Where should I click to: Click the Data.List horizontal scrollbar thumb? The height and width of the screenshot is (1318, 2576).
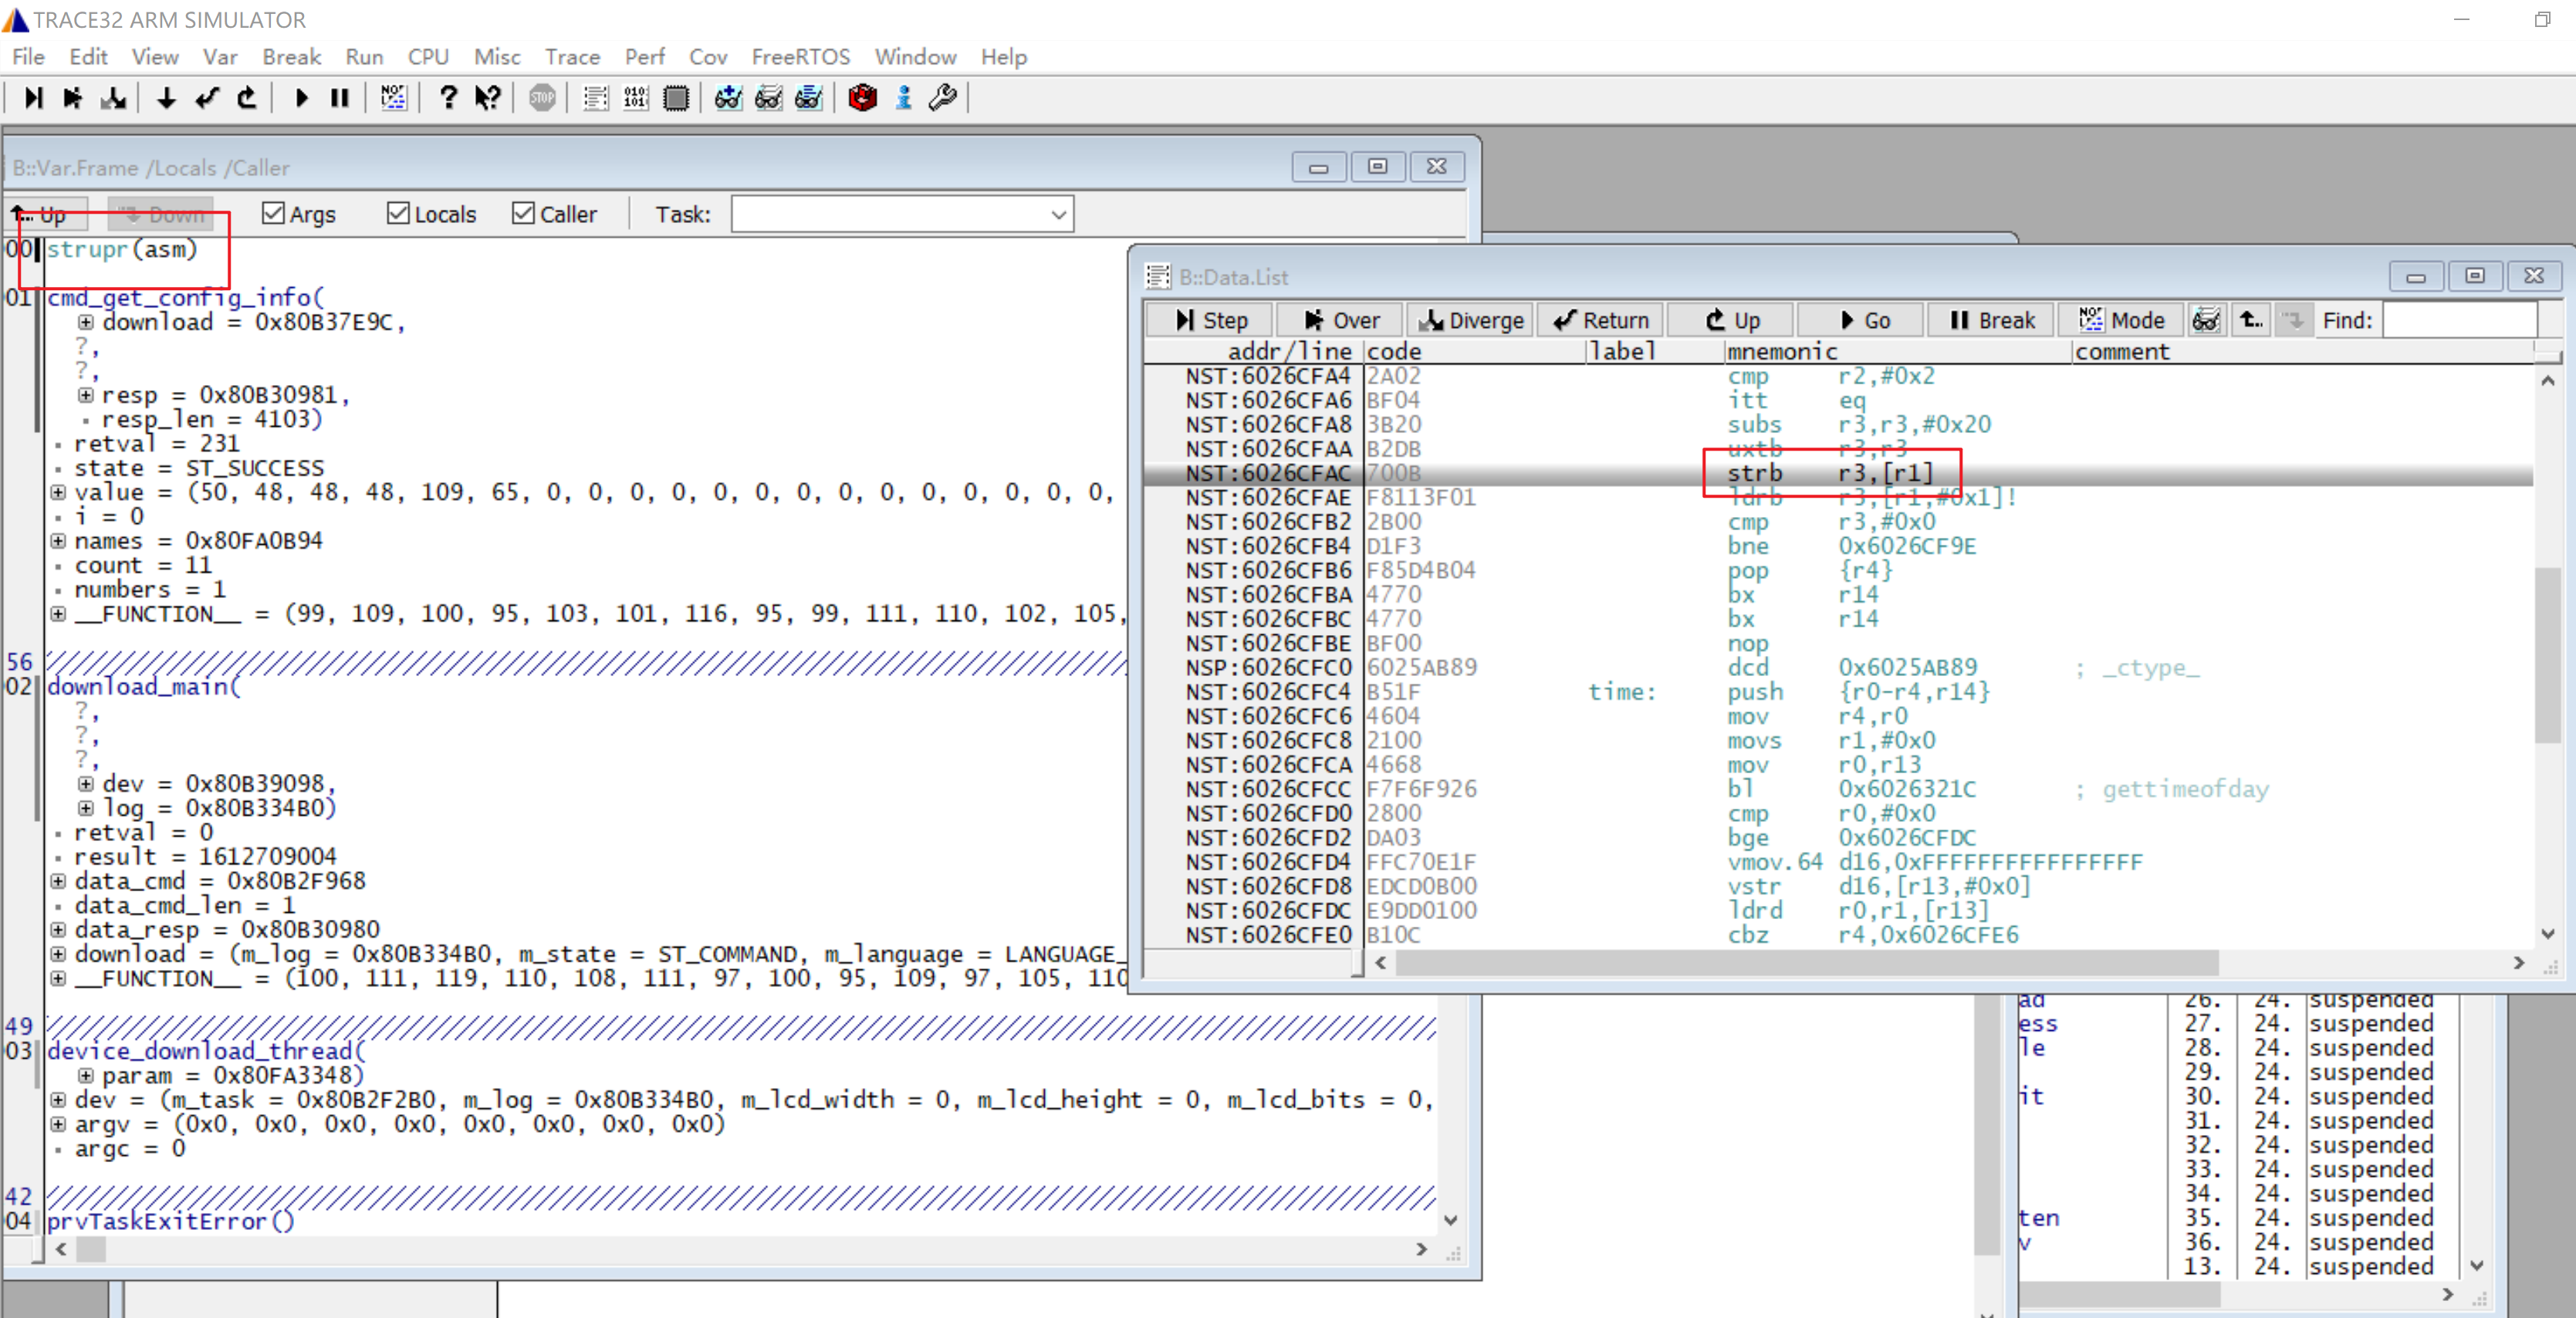pos(1807,963)
